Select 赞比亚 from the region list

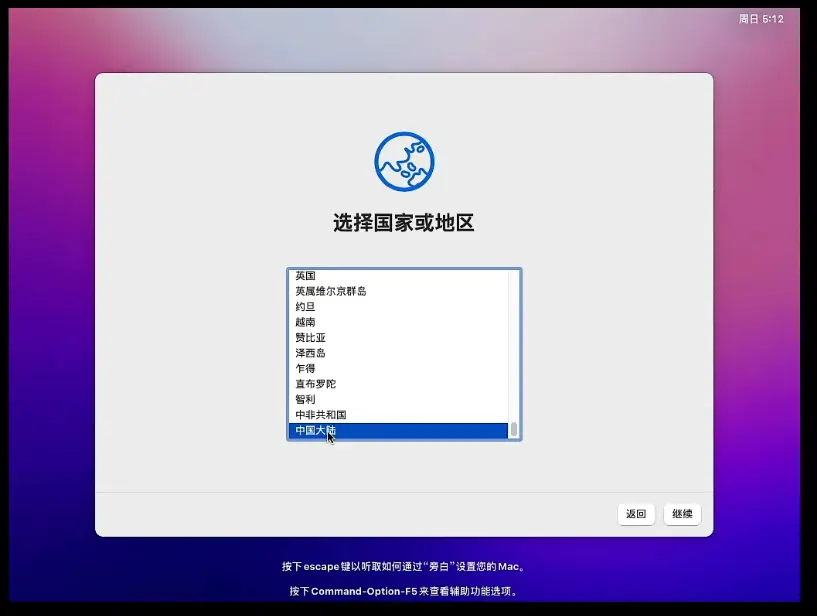click(x=310, y=338)
